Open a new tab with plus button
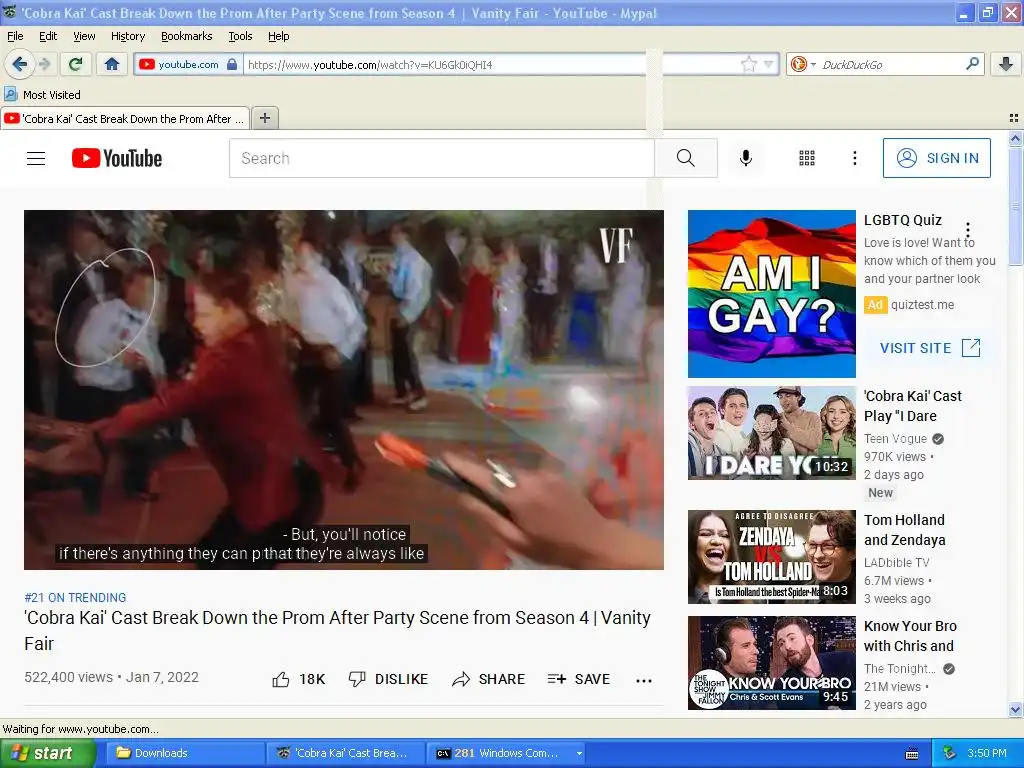The width and height of the screenshot is (1024, 768). click(264, 118)
